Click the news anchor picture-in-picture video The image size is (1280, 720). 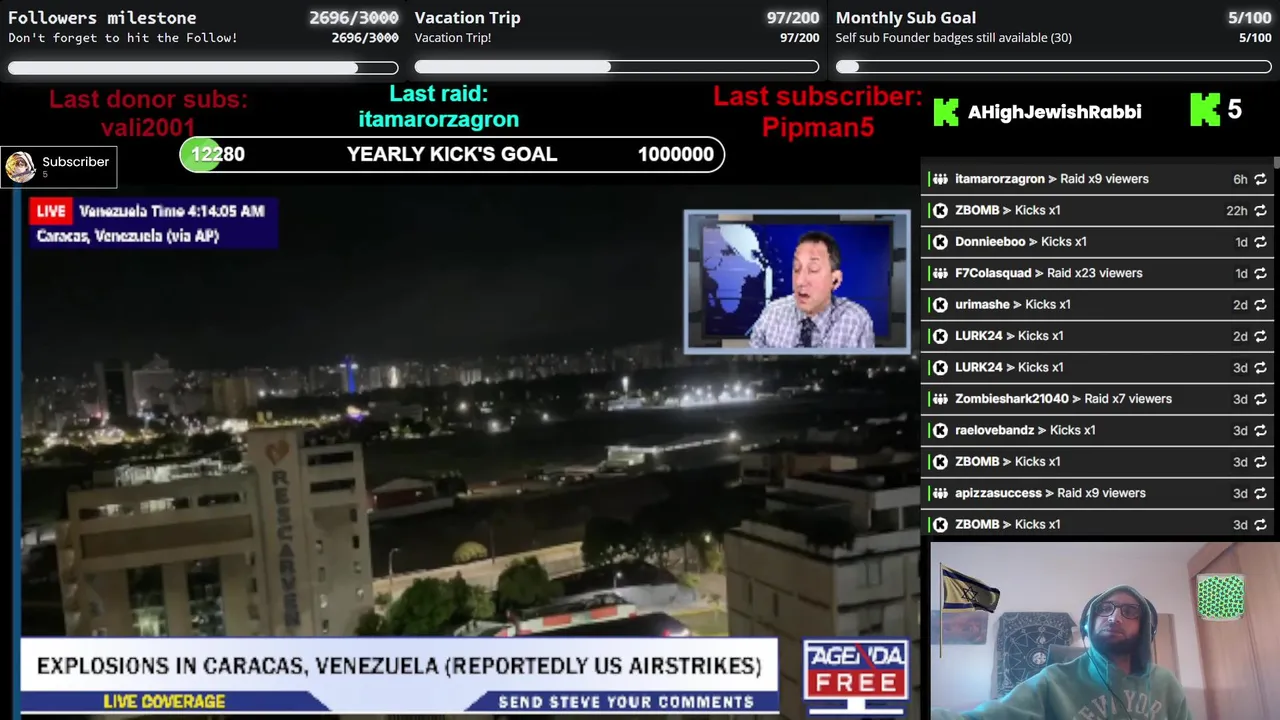tap(797, 282)
